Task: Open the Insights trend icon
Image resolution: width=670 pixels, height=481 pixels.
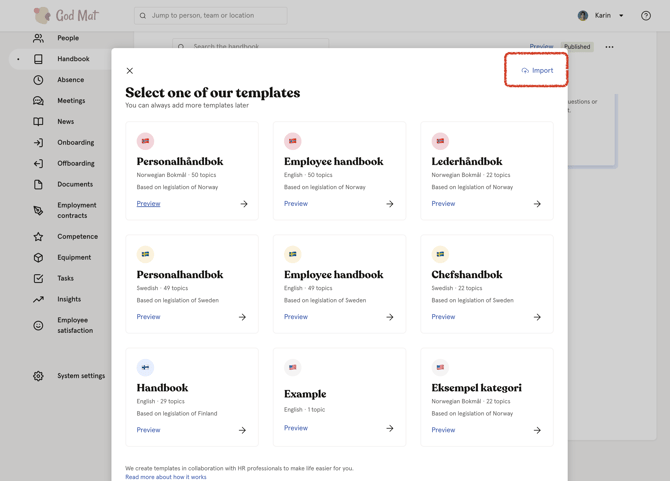Action: (x=38, y=299)
